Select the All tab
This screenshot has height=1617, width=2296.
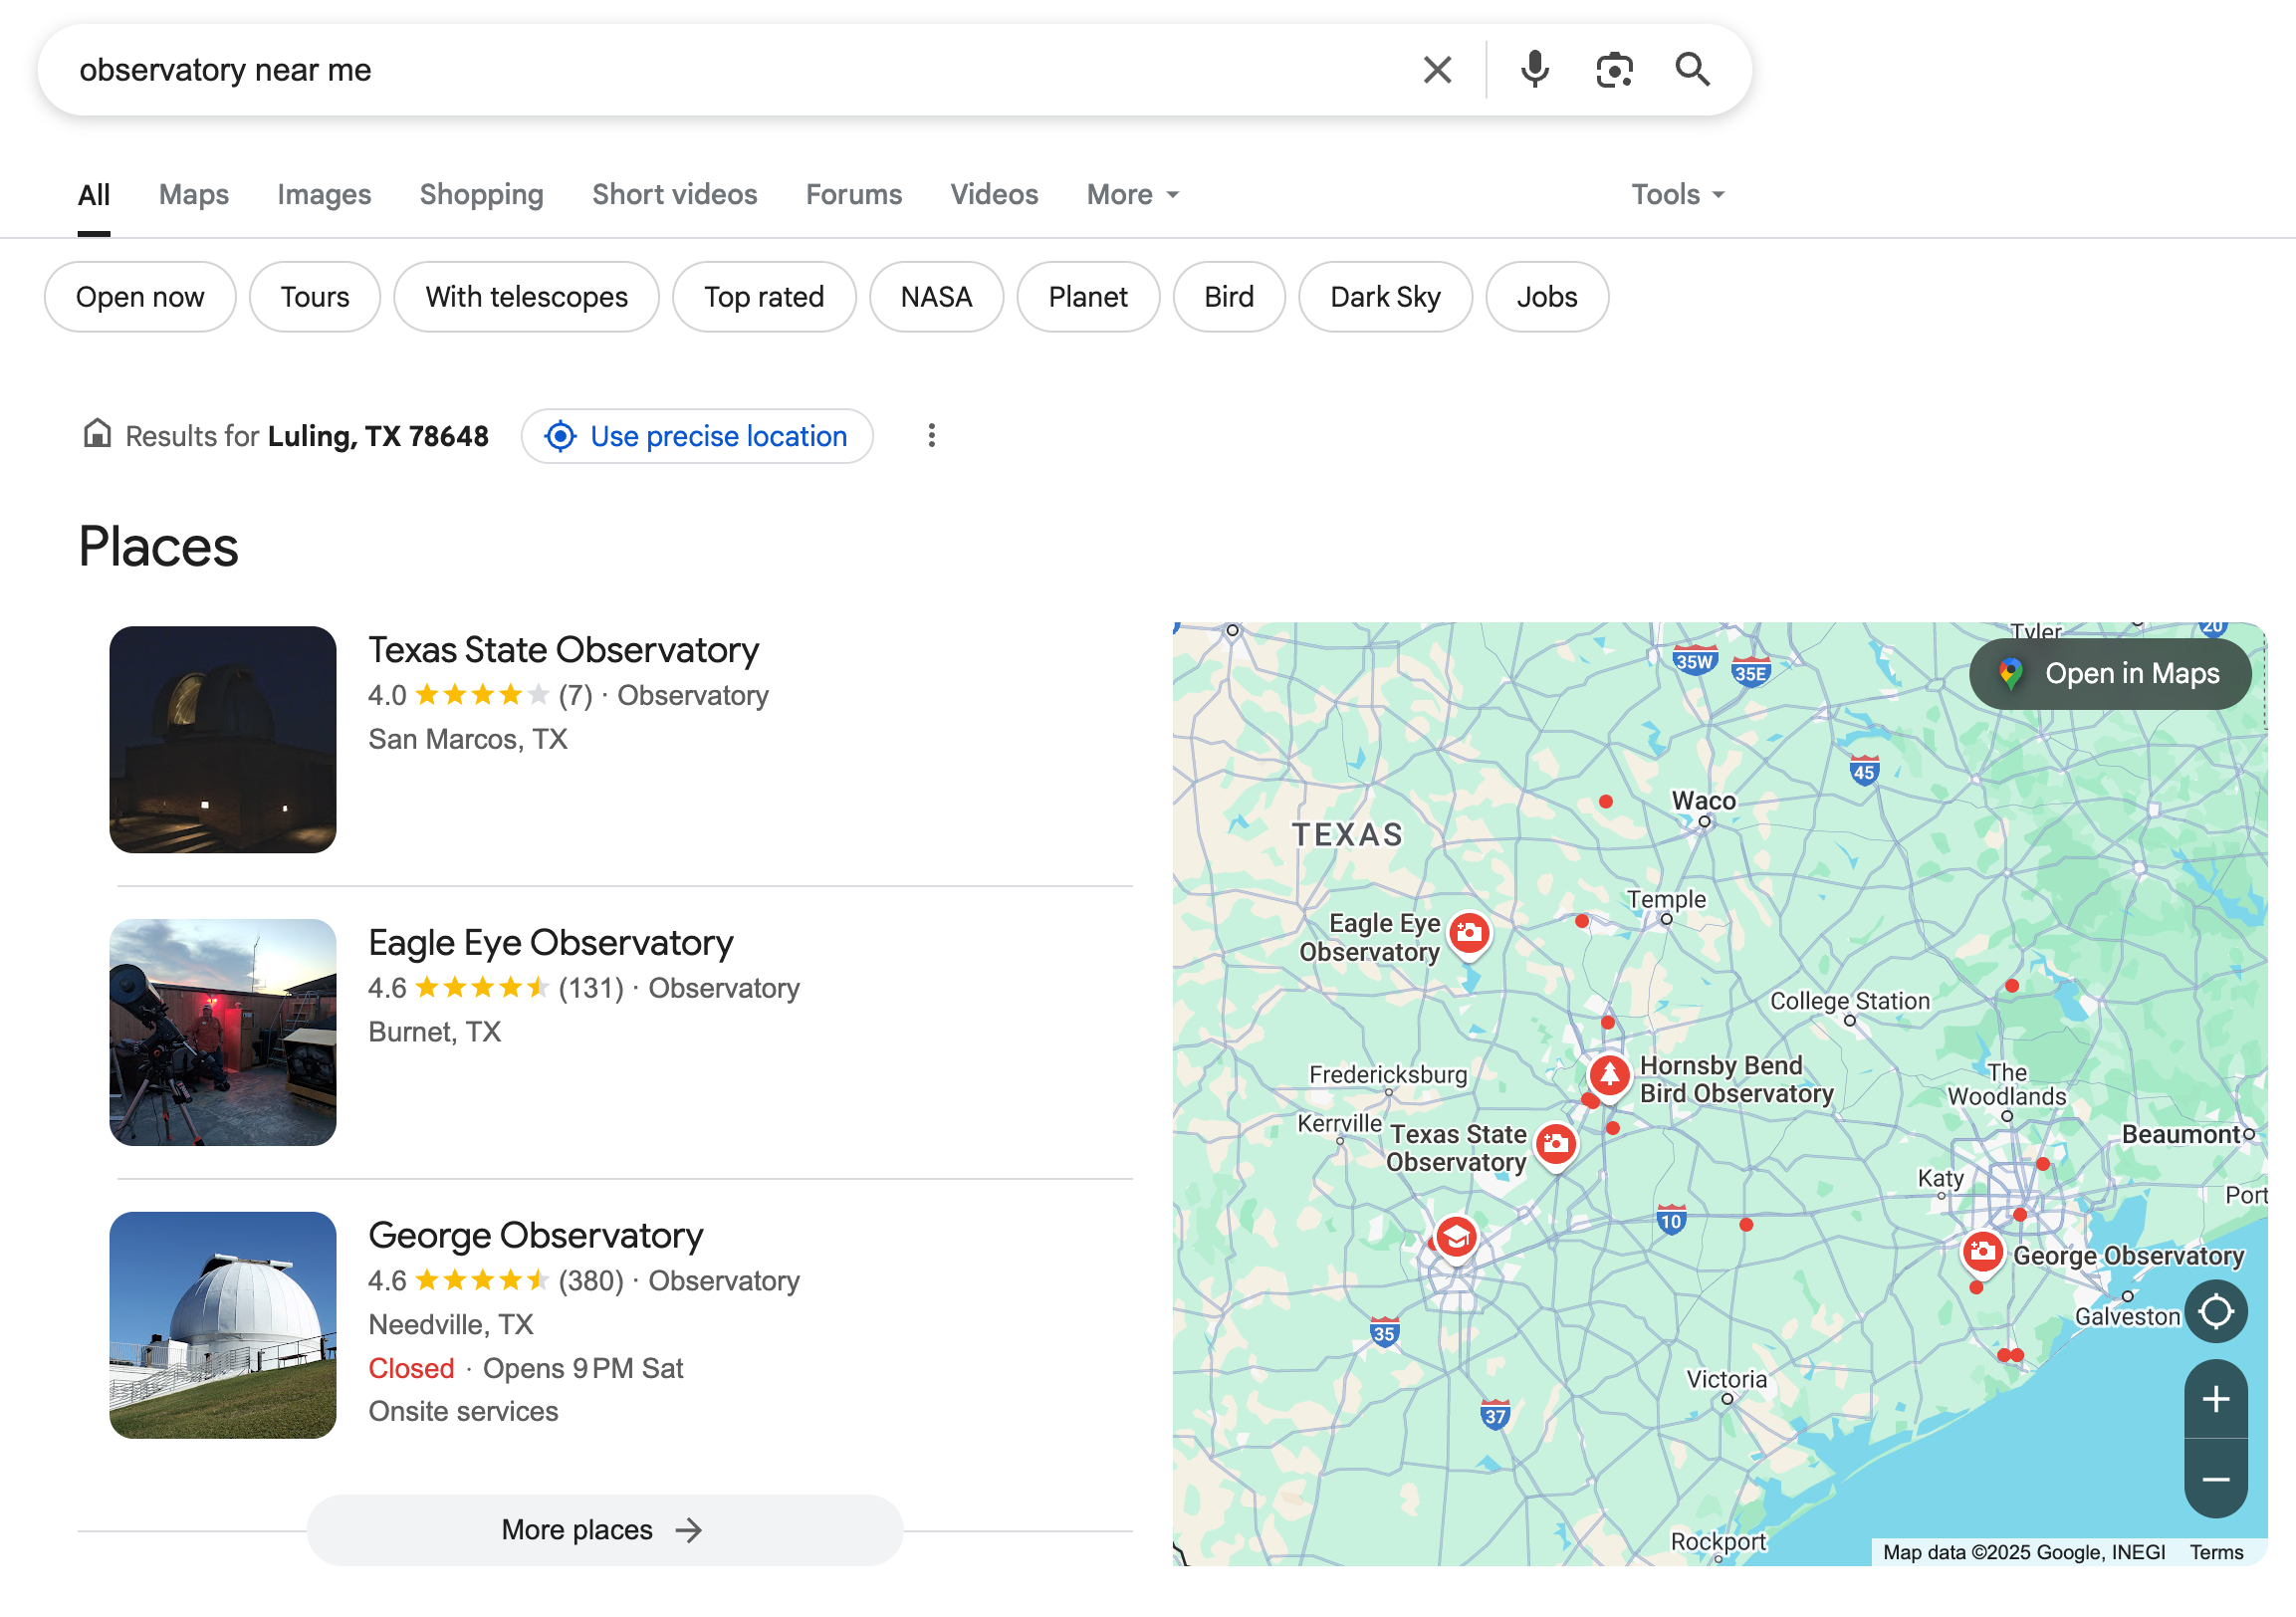(x=94, y=194)
